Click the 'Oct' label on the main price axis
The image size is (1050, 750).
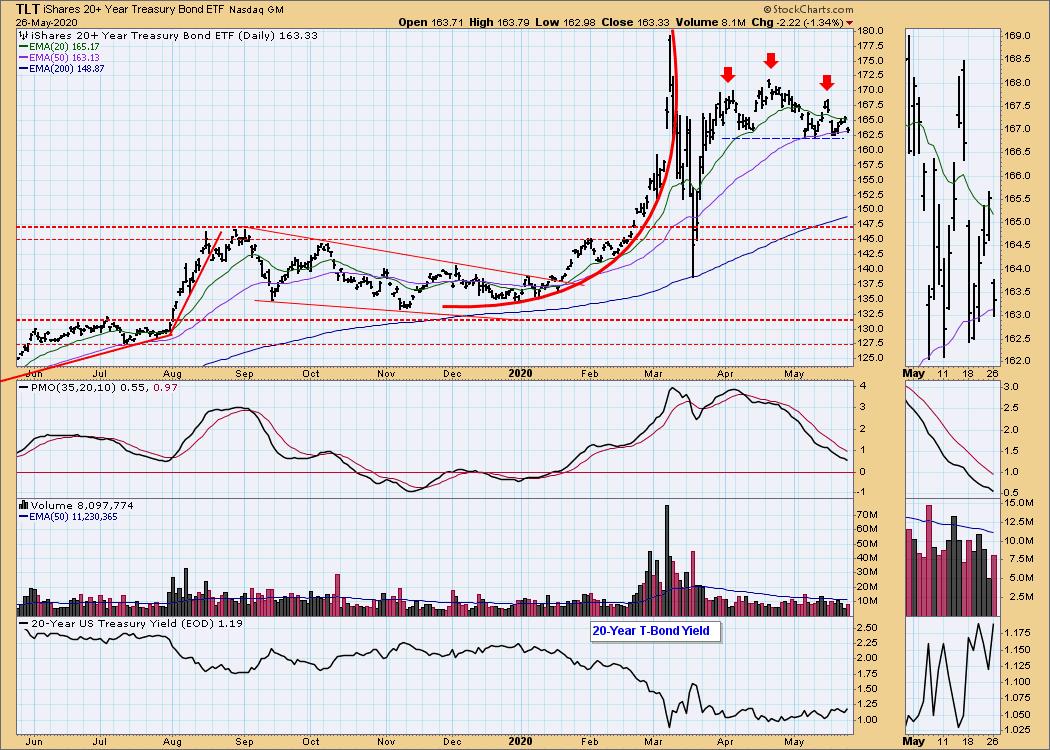pos(310,374)
